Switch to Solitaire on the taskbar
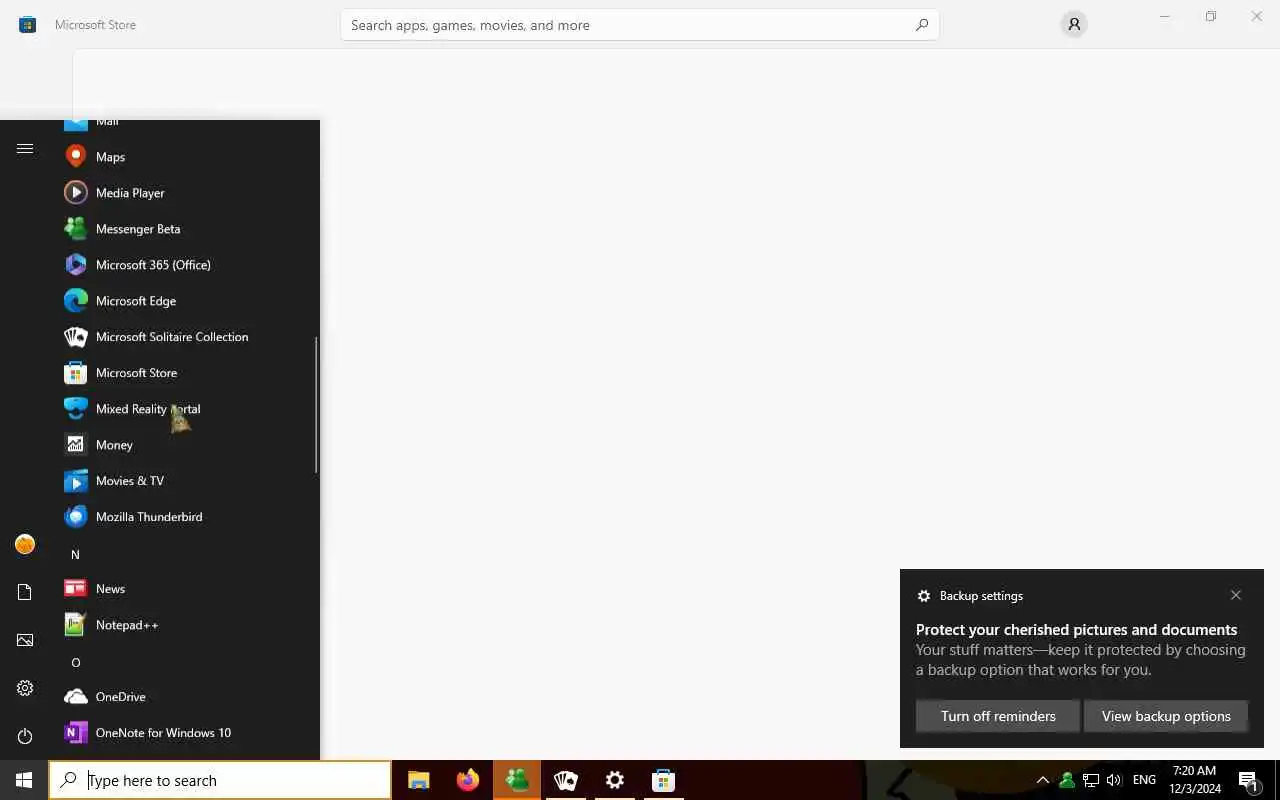1280x800 pixels. tap(566, 780)
